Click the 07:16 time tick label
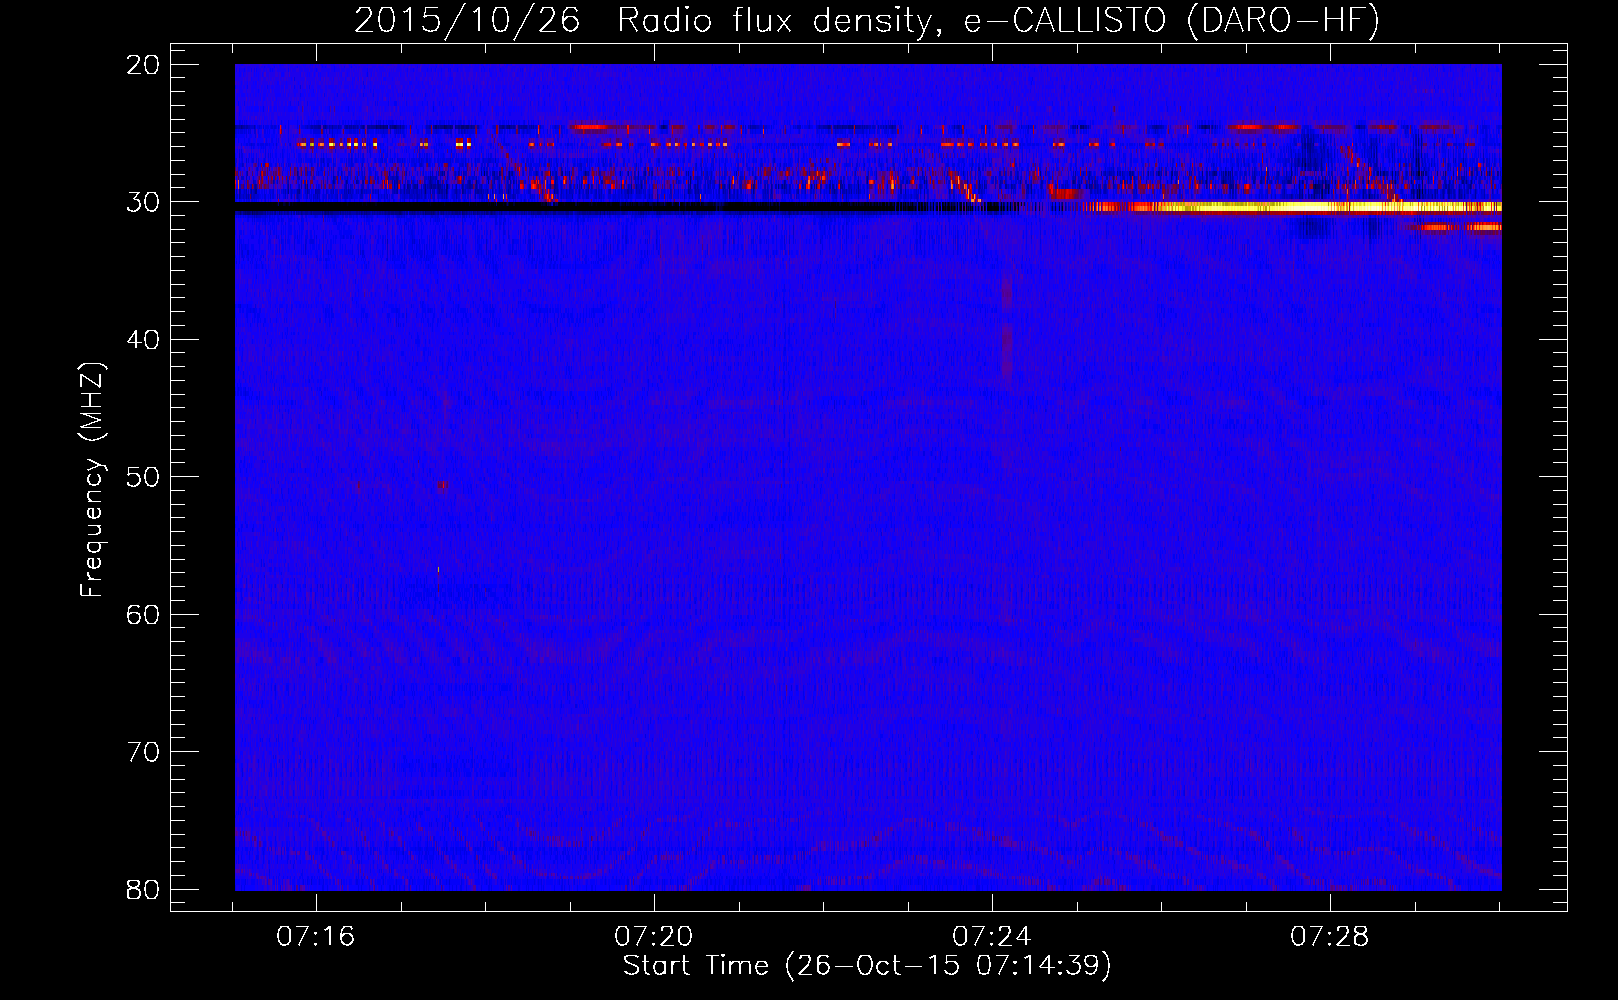 point(316,937)
